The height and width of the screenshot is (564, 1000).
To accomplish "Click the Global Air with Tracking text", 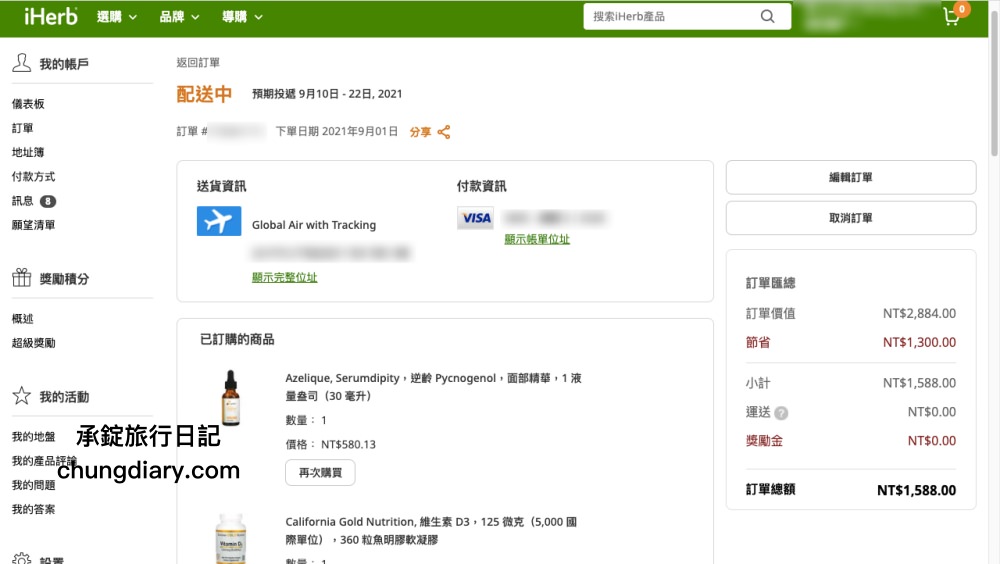I will click(314, 225).
